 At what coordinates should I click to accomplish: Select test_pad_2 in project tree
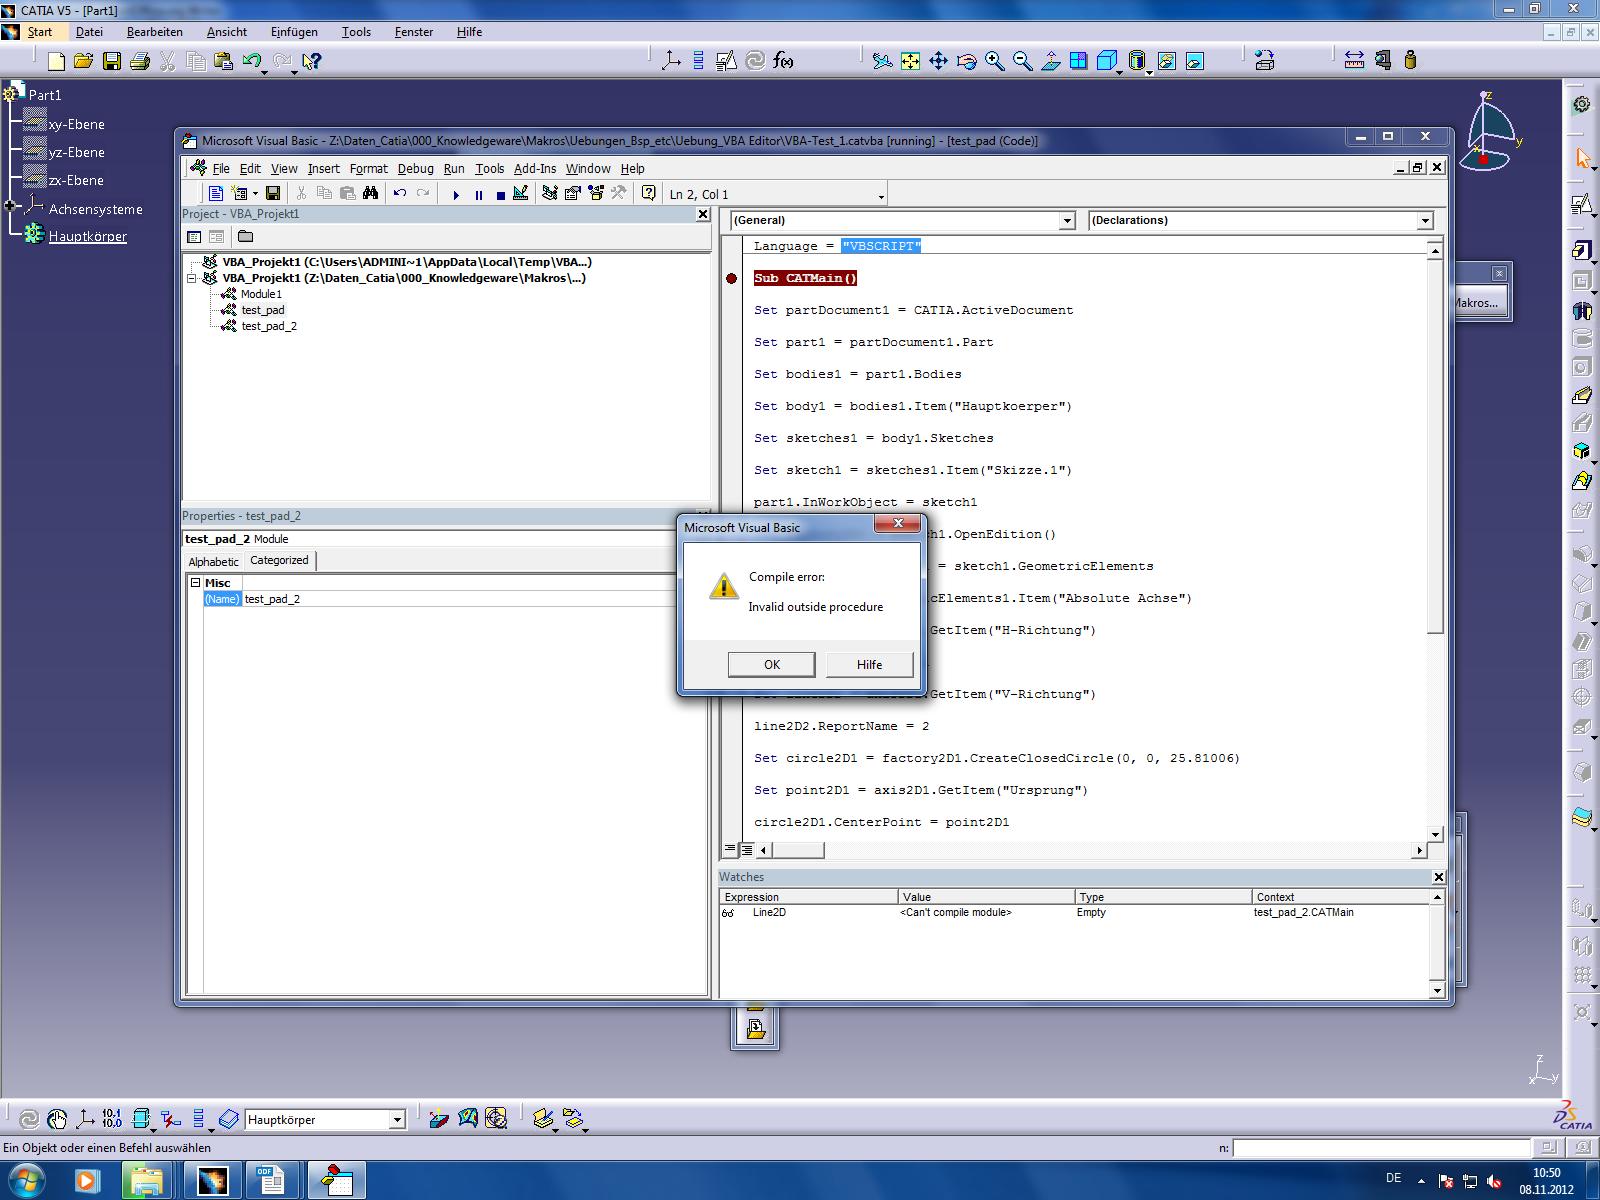pyautogui.click(x=269, y=326)
